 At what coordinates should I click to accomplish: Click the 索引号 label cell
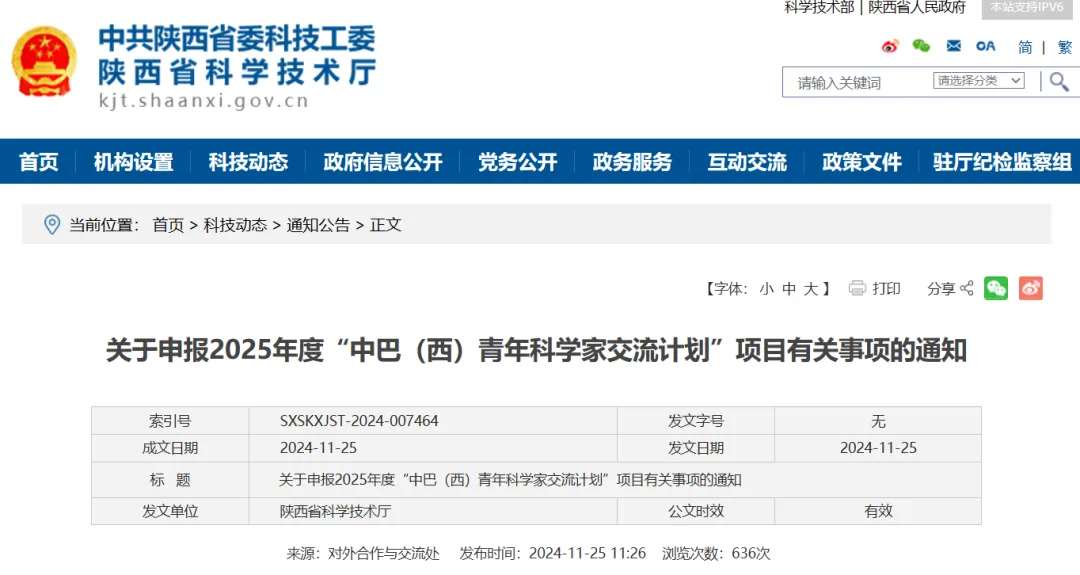(x=170, y=421)
